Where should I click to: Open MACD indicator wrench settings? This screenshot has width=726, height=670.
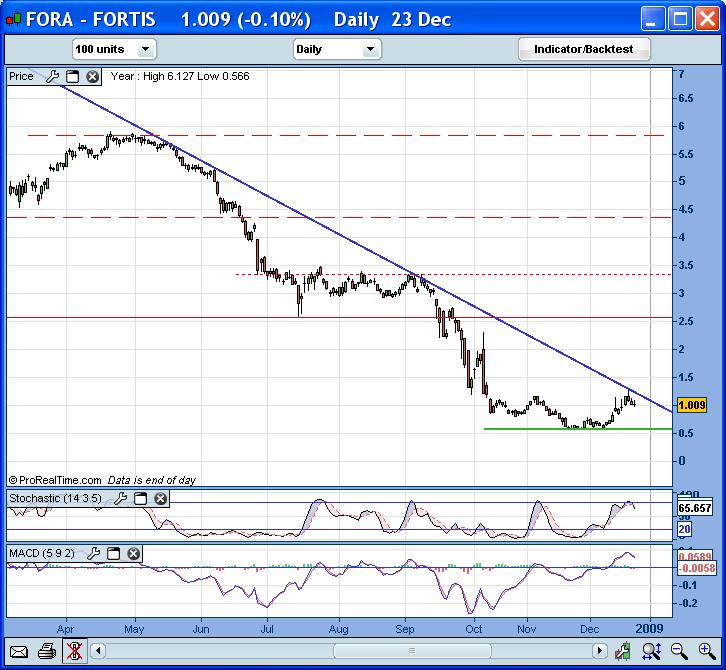[94, 553]
